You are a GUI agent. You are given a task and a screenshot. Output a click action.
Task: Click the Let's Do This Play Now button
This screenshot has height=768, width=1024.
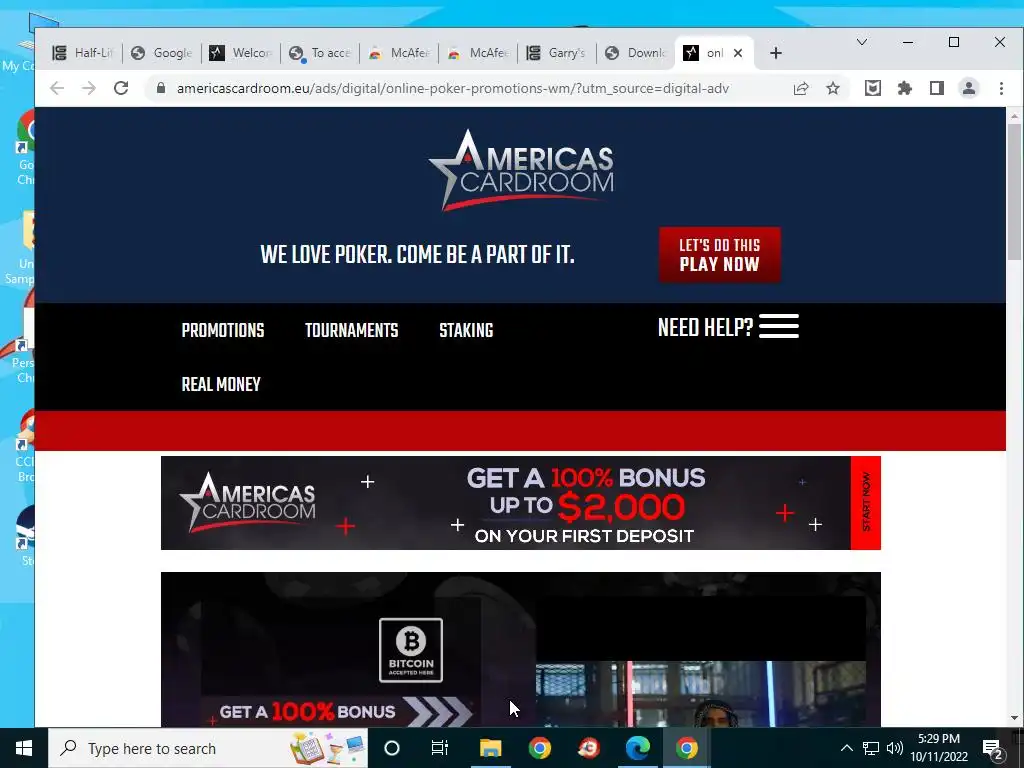720,255
